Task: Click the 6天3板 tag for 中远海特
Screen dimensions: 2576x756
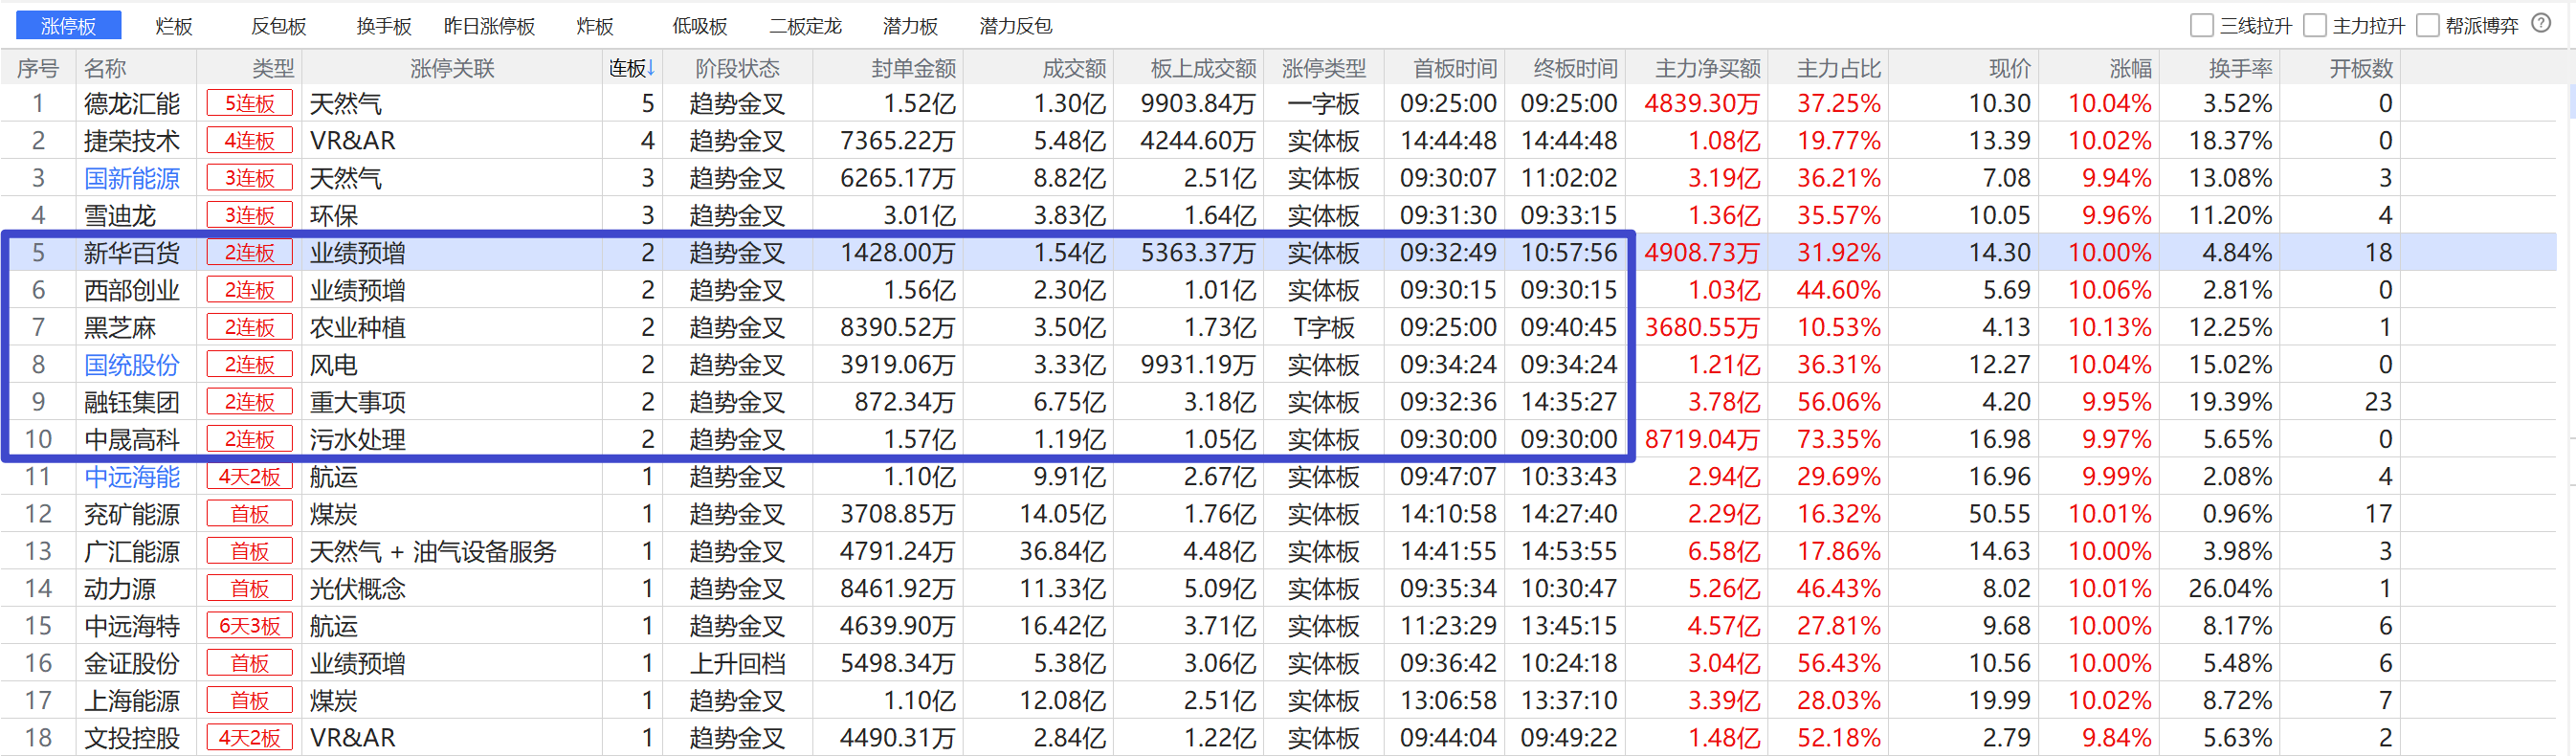Action: [x=250, y=627]
